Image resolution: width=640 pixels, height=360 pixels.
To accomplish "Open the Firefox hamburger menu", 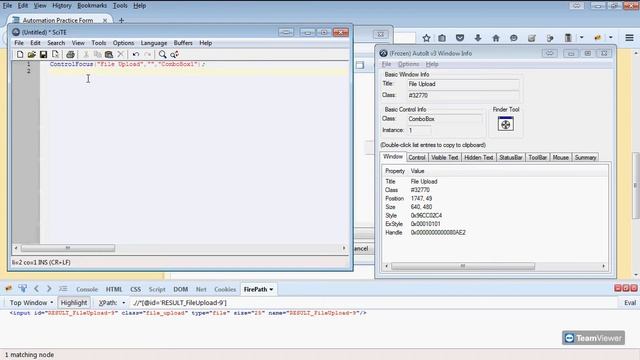I will [x=629, y=38].
